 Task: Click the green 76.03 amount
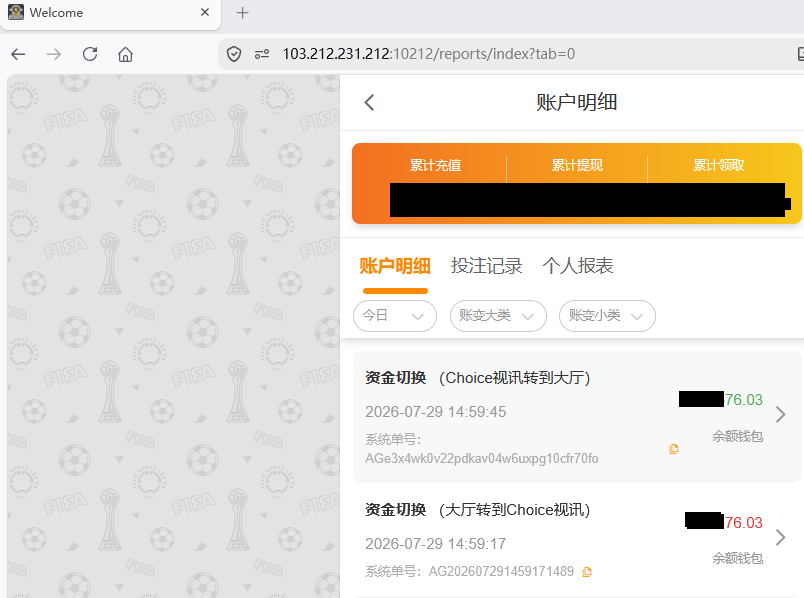click(x=743, y=400)
